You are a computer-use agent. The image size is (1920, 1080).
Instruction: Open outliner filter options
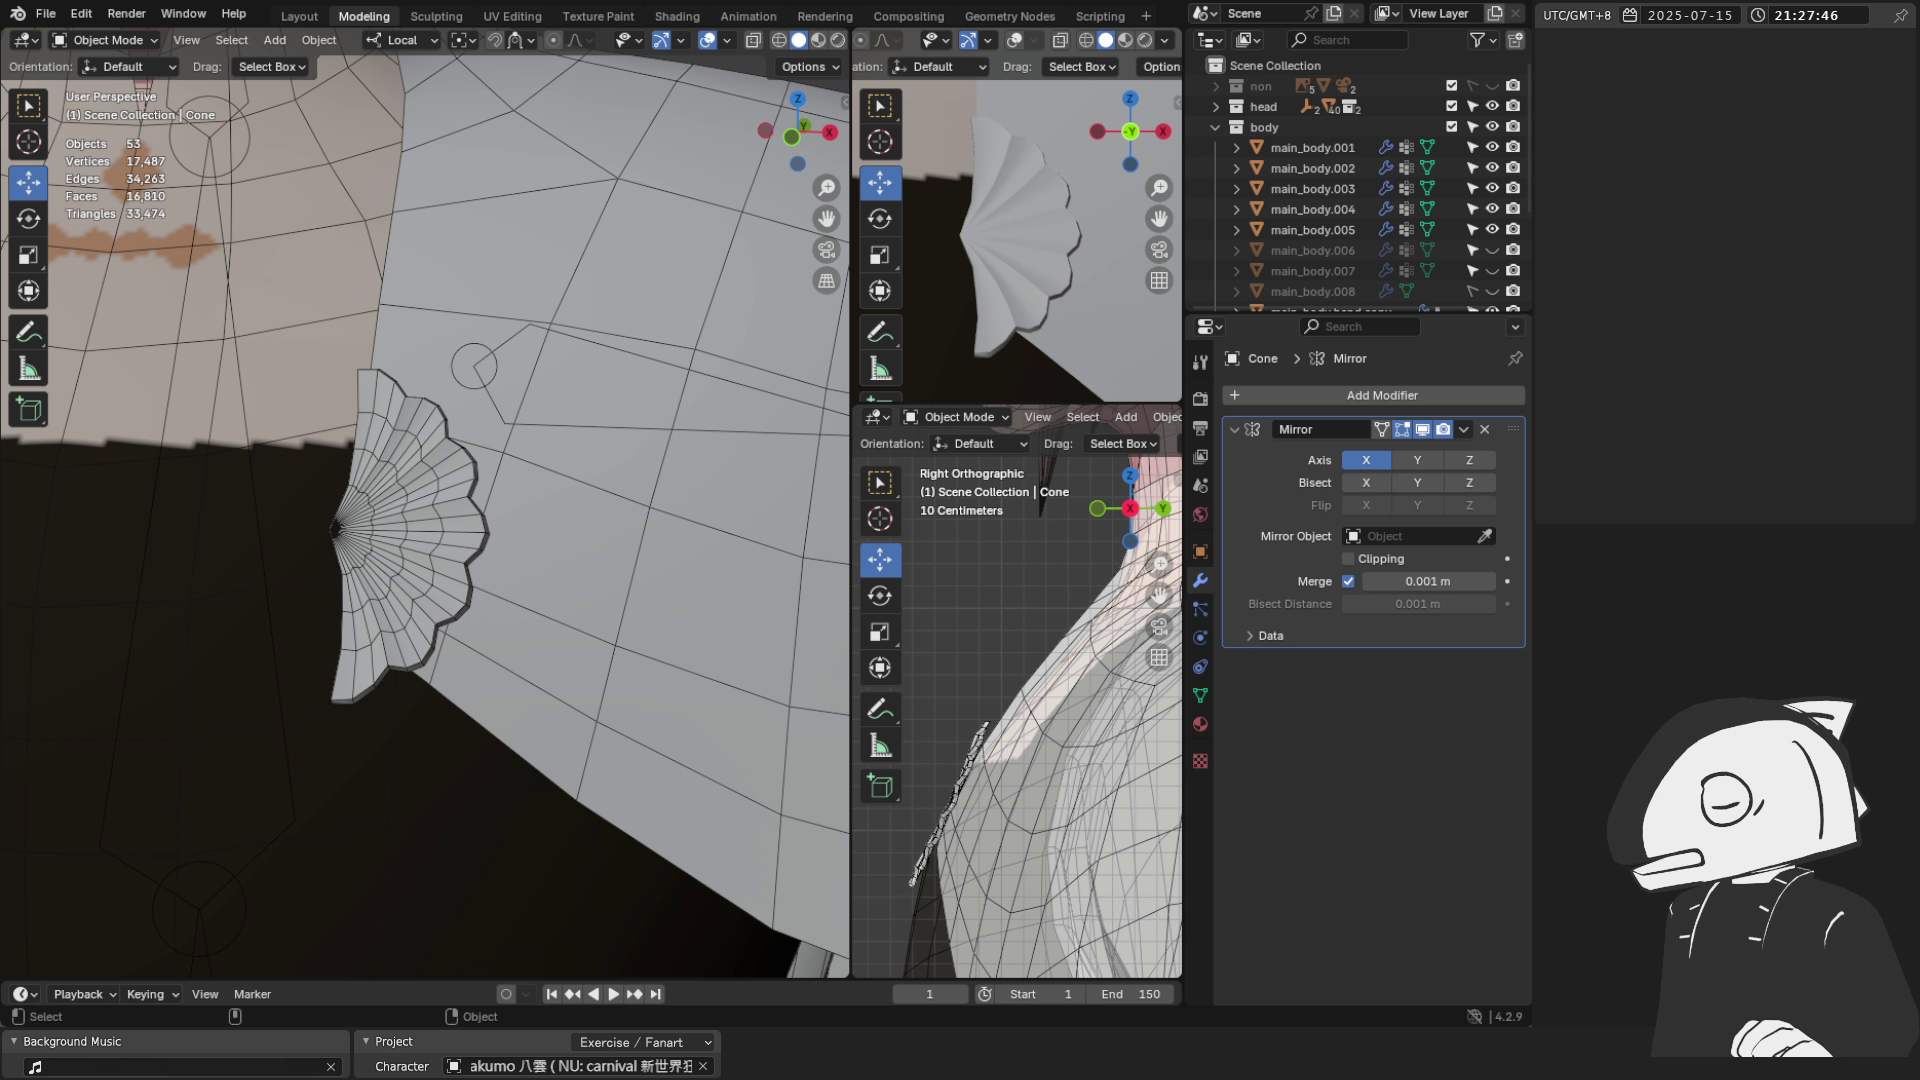point(1483,40)
